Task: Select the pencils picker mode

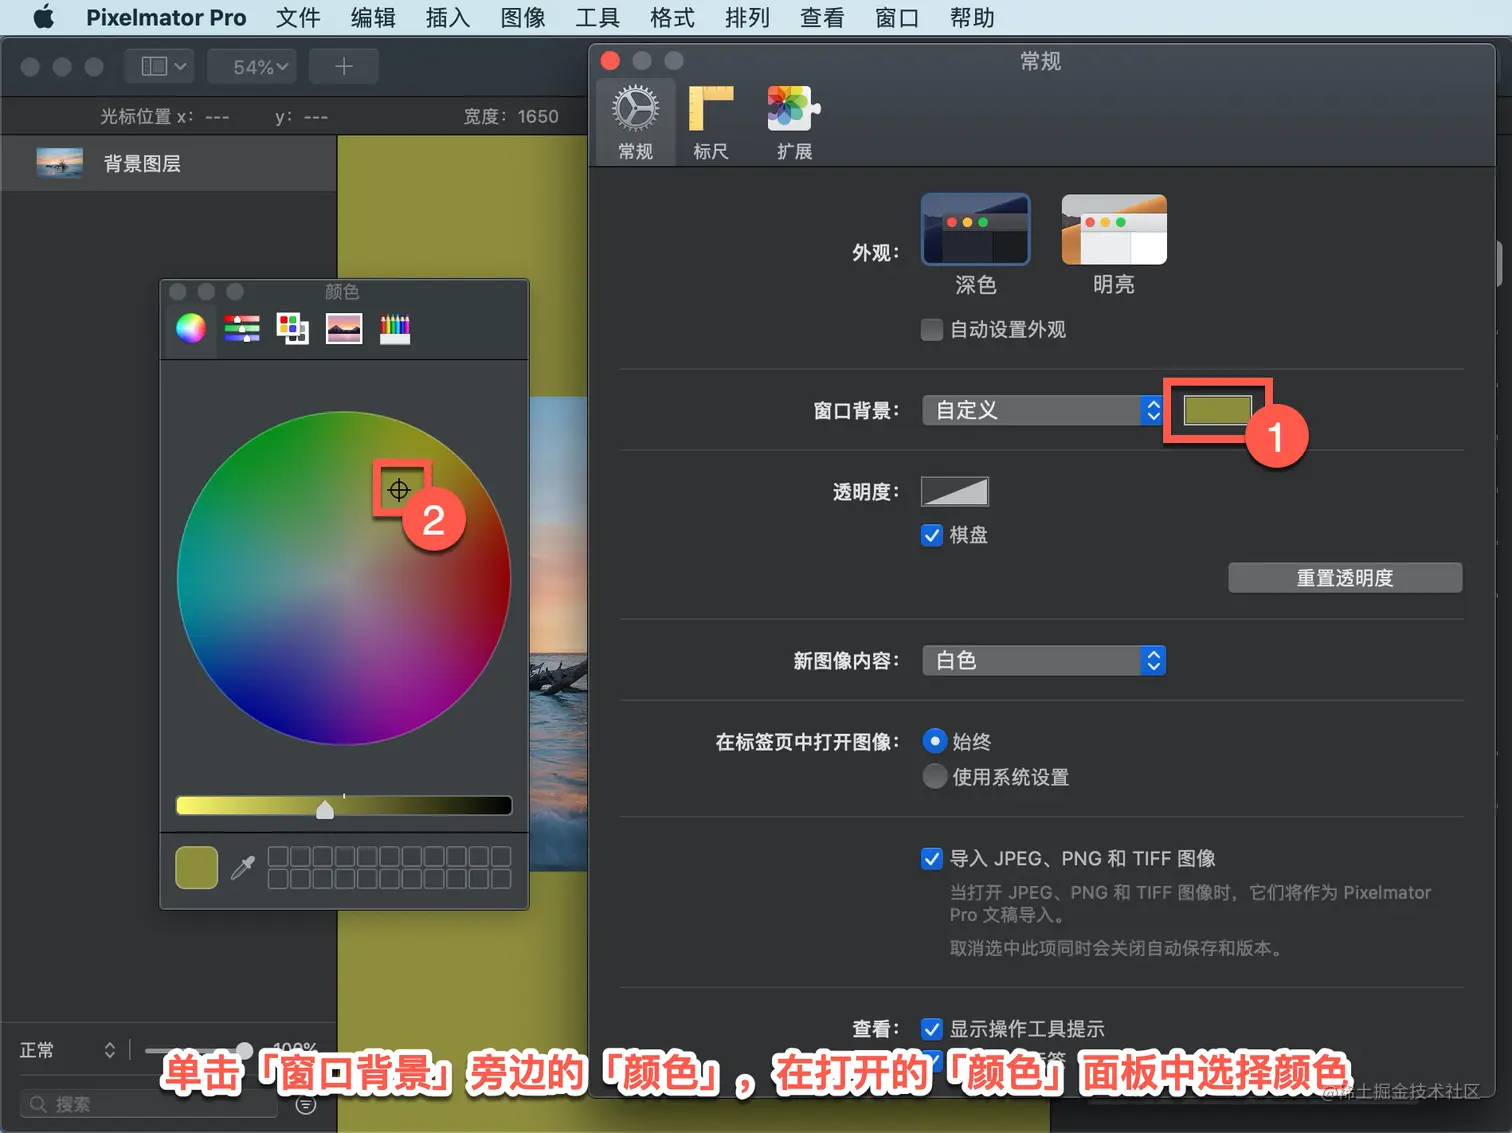Action: click(x=395, y=328)
